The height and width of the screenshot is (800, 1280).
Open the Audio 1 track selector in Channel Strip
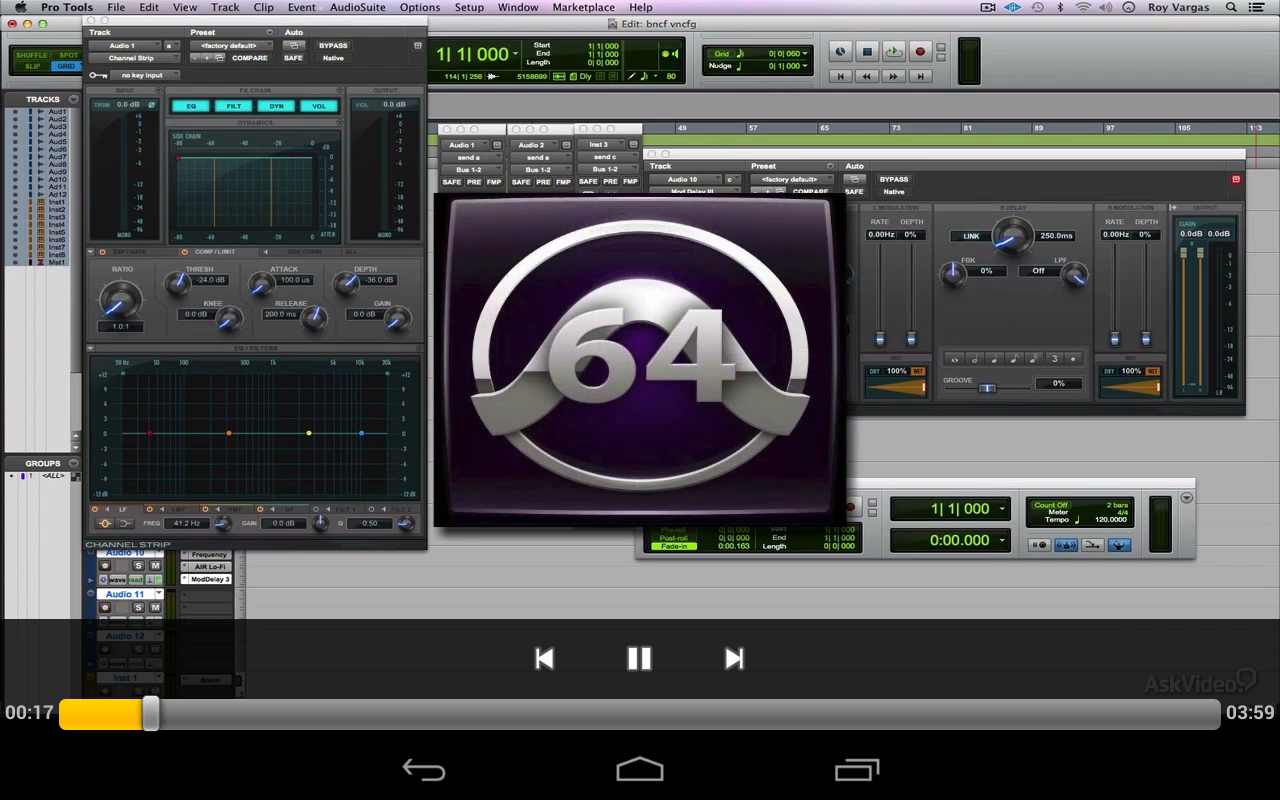[125, 45]
